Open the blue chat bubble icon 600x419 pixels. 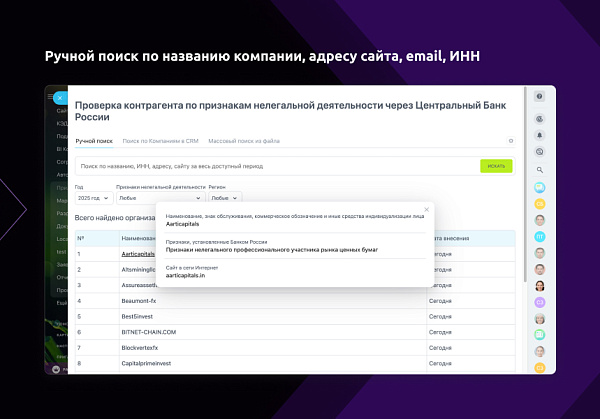540,187
